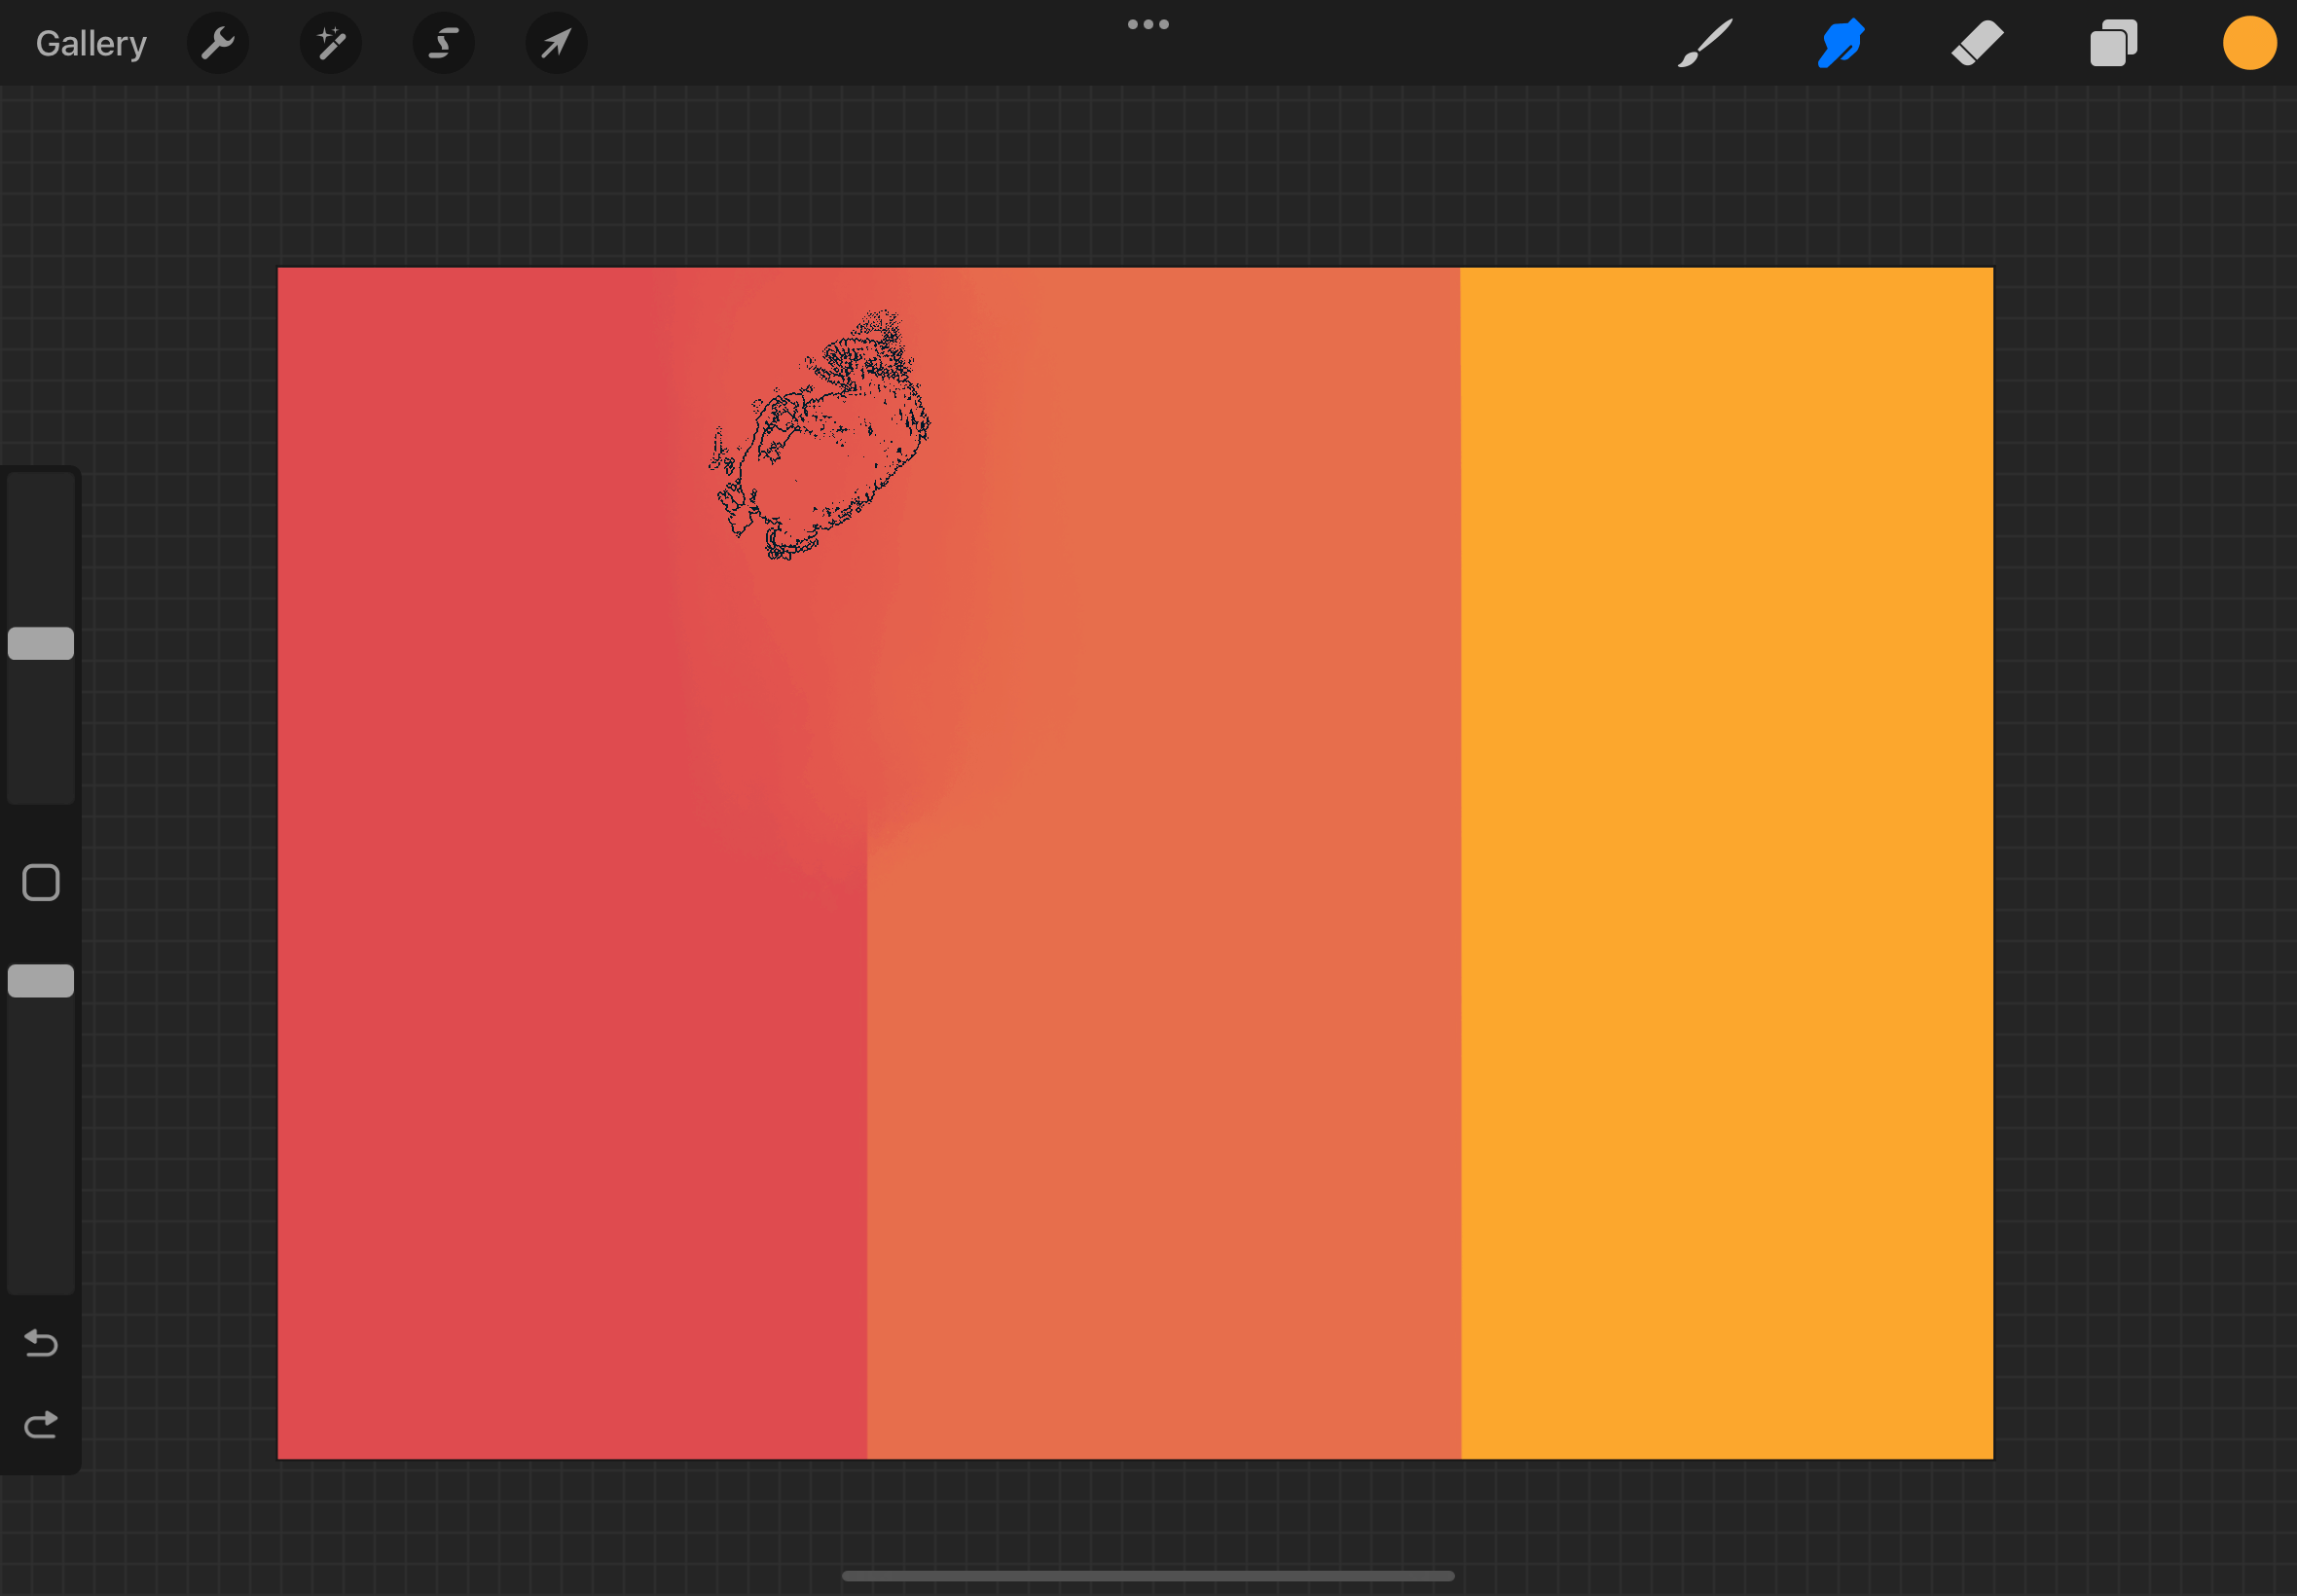Tap the brush opacity slider handle
Viewport: 2297px width, 1596px height.
[x=41, y=980]
